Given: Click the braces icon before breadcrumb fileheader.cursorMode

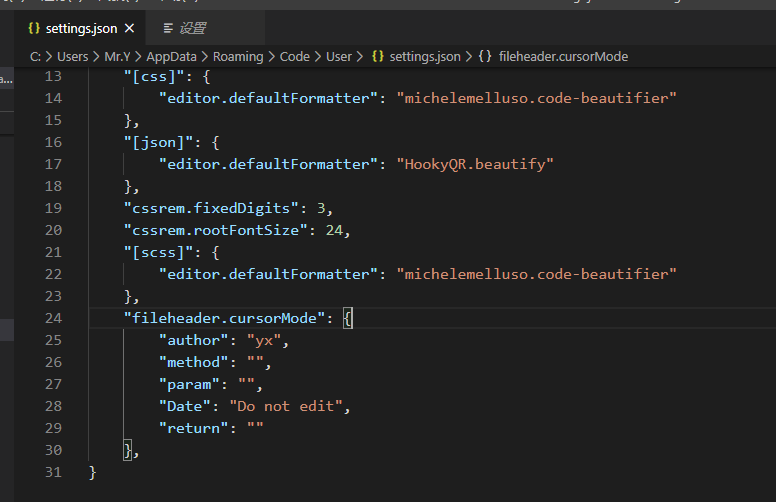Looking at the screenshot, I should point(485,56).
